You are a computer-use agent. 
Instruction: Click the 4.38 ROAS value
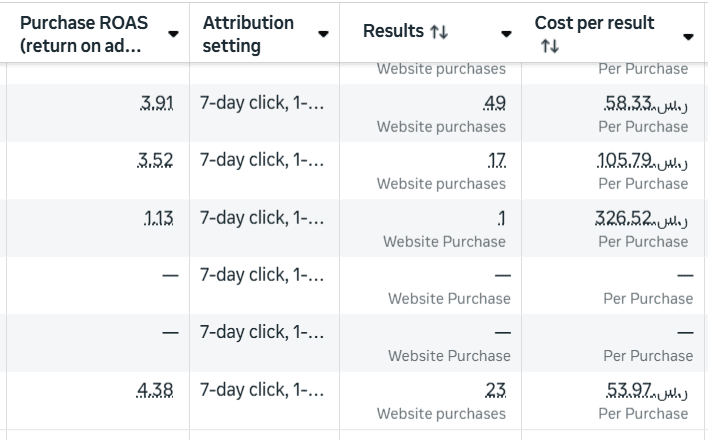(156, 390)
